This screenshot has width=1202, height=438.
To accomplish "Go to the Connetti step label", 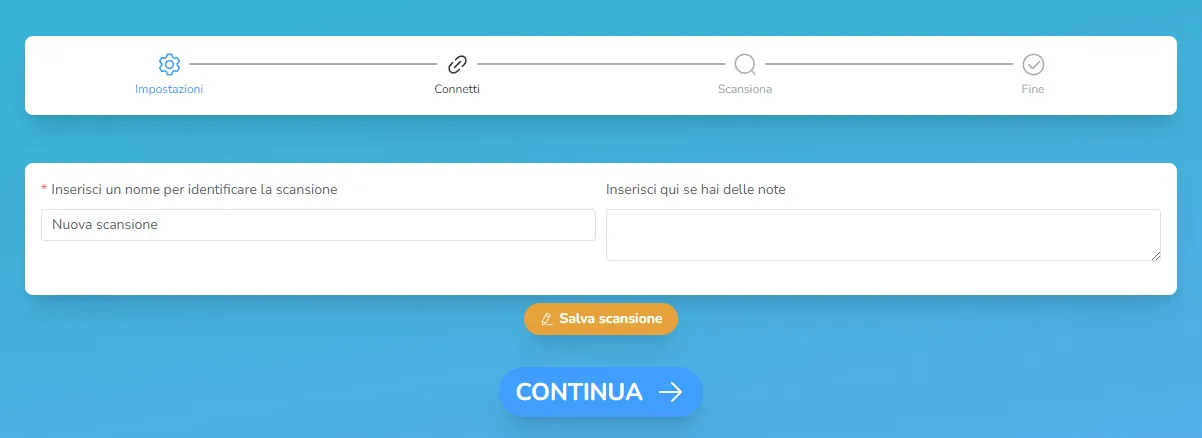I will pos(457,89).
